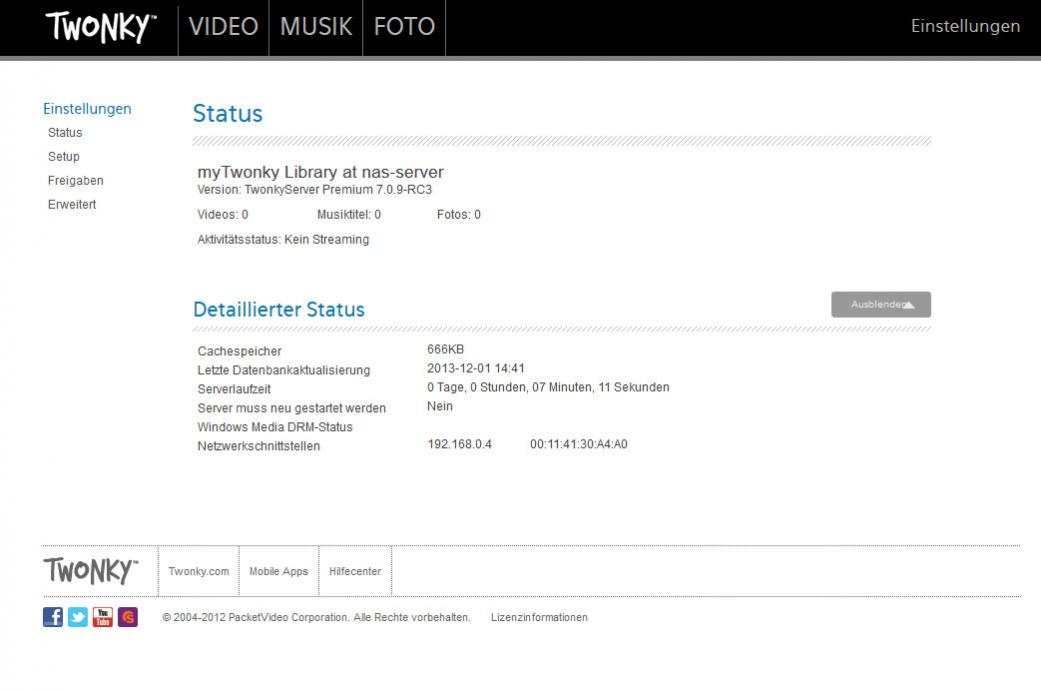Click the 'Letzte Datenbankaktualisierung' label
The image size is (1041, 690).
tap(283, 371)
